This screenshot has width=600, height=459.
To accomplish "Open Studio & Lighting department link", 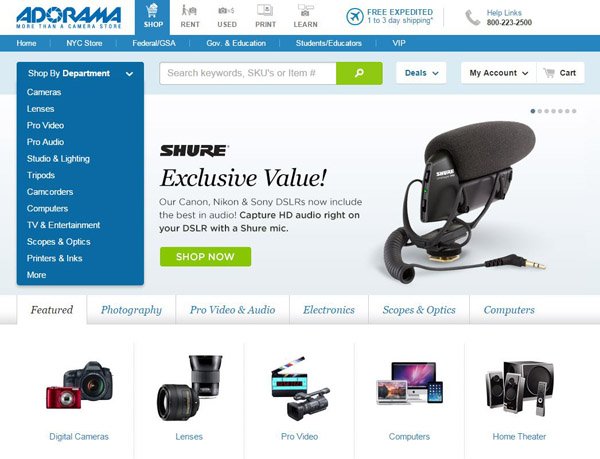I will (58, 159).
